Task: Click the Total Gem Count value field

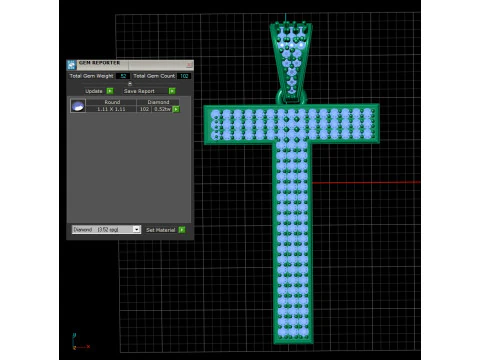Action: pyautogui.click(x=184, y=76)
